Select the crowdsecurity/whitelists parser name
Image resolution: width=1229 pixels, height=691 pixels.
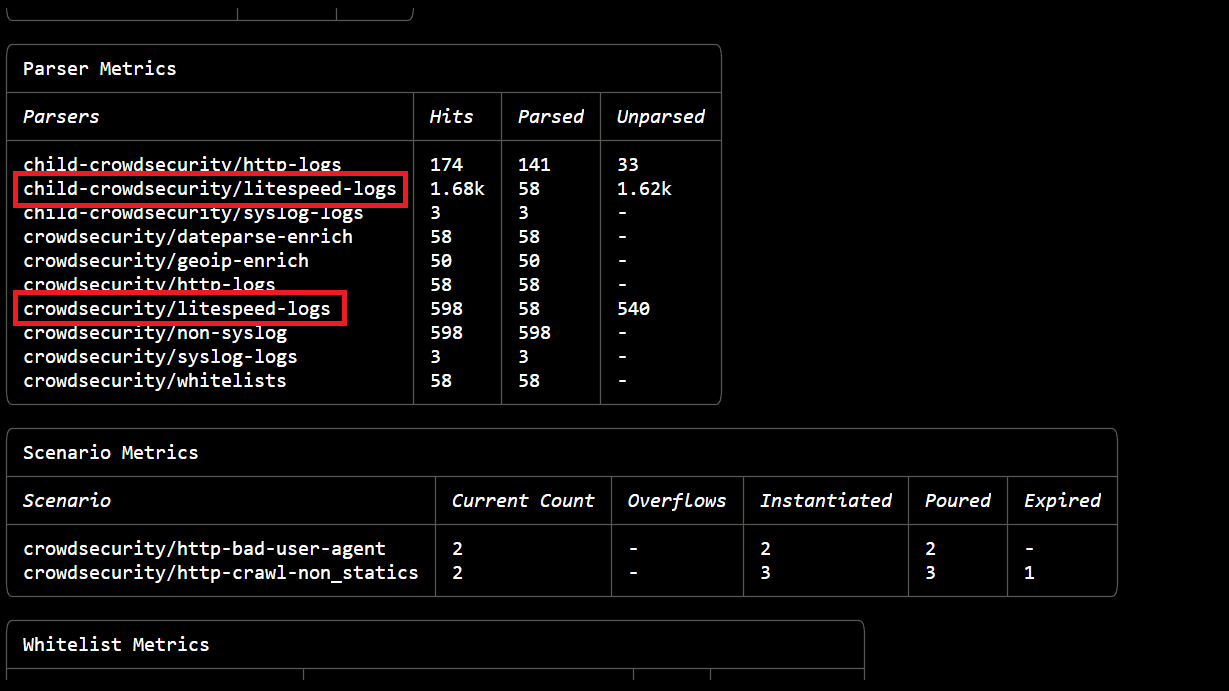pyautogui.click(x=155, y=381)
